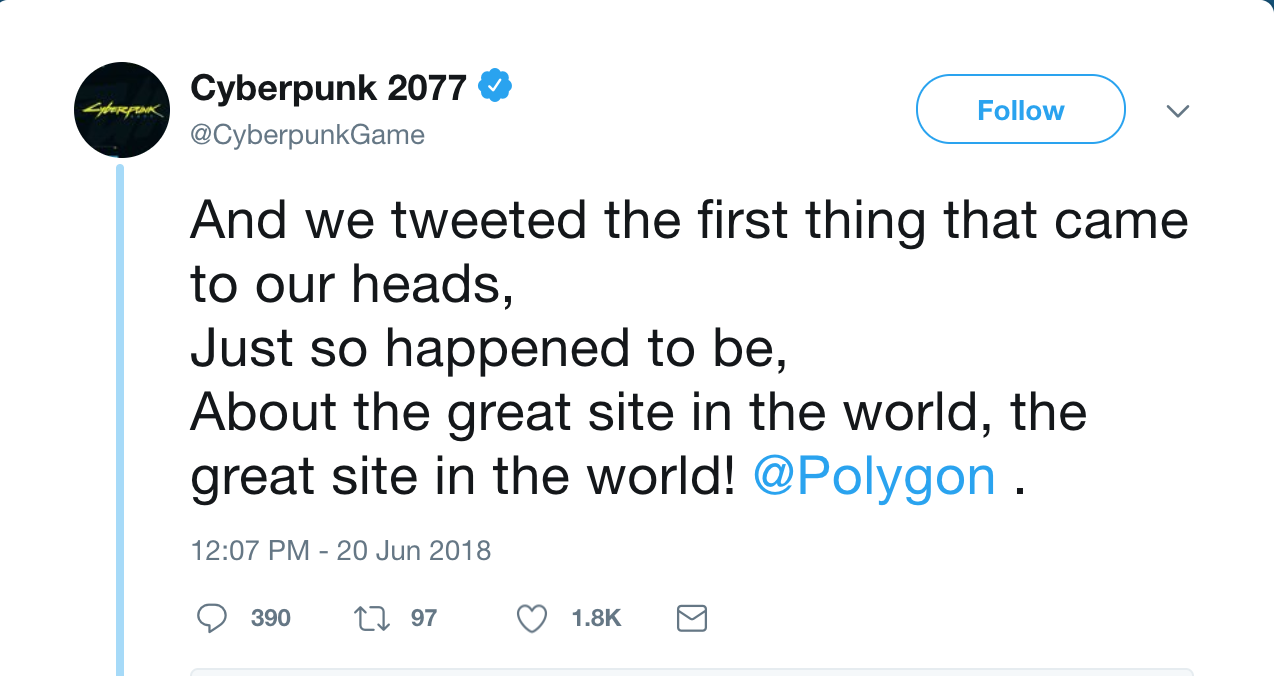Click the 12:07 PM timestamp
Image resolution: width=1274 pixels, height=676 pixels.
249,551
